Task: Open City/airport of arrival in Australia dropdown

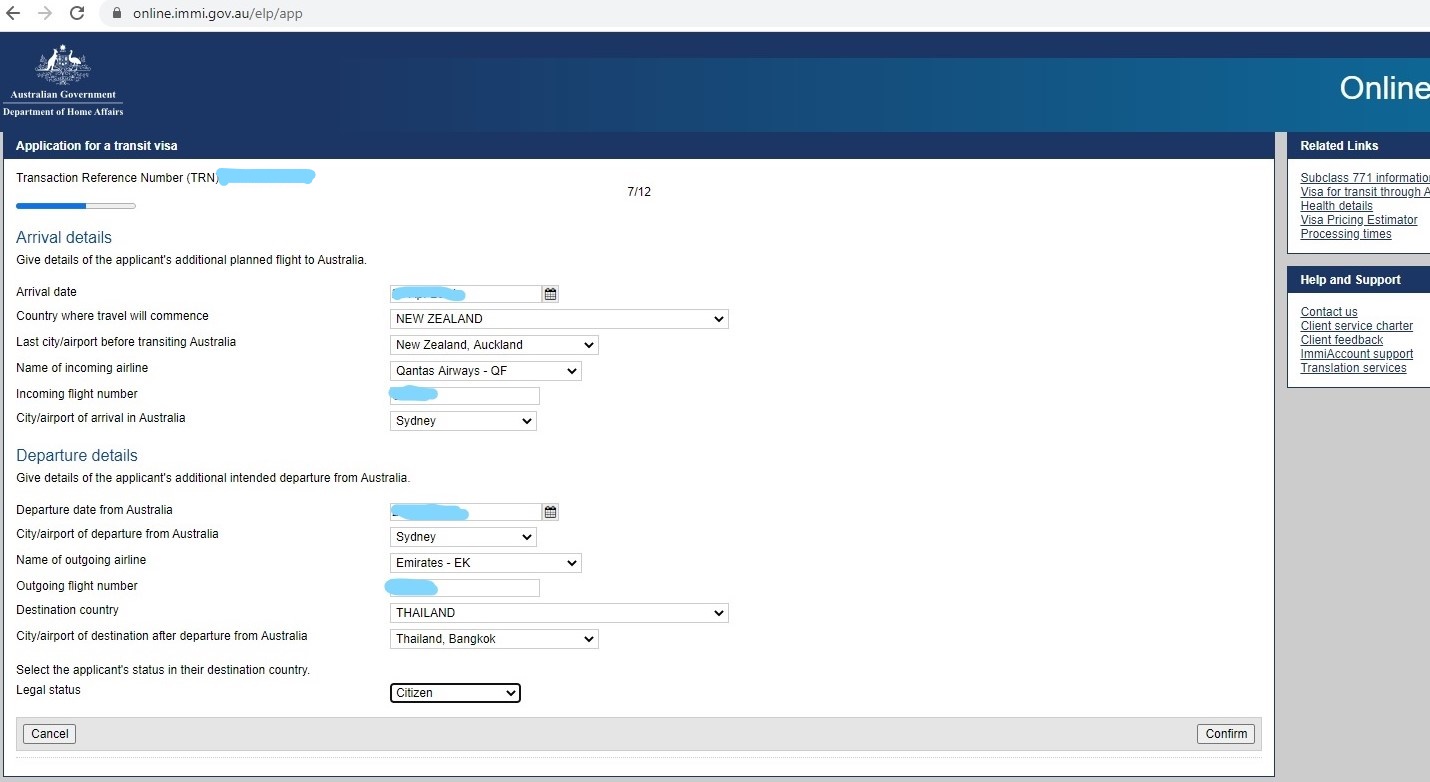Action: 463,421
